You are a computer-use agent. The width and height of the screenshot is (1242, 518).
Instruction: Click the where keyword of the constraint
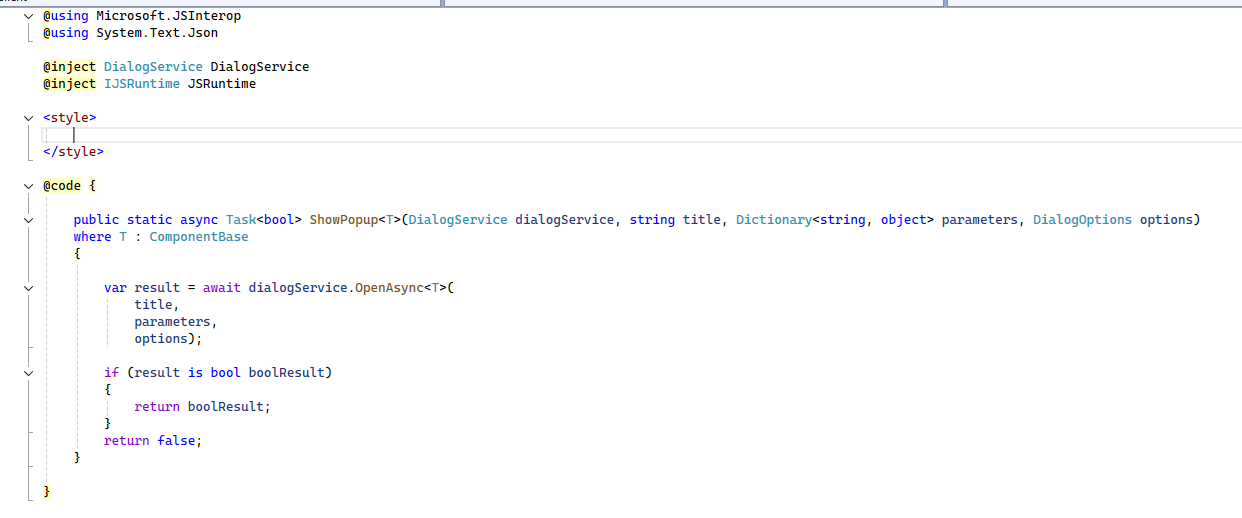click(x=92, y=237)
